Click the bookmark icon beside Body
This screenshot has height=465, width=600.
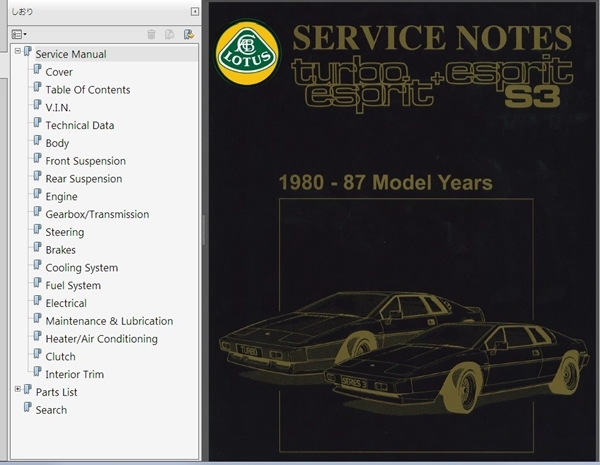click(38, 140)
